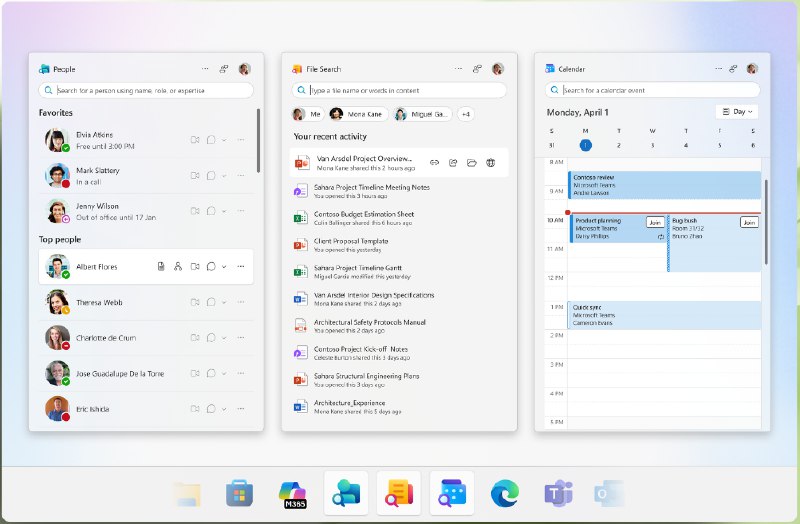Launch Microsoft 365 from taskbar
The height and width of the screenshot is (524, 800).
[x=293, y=494]
